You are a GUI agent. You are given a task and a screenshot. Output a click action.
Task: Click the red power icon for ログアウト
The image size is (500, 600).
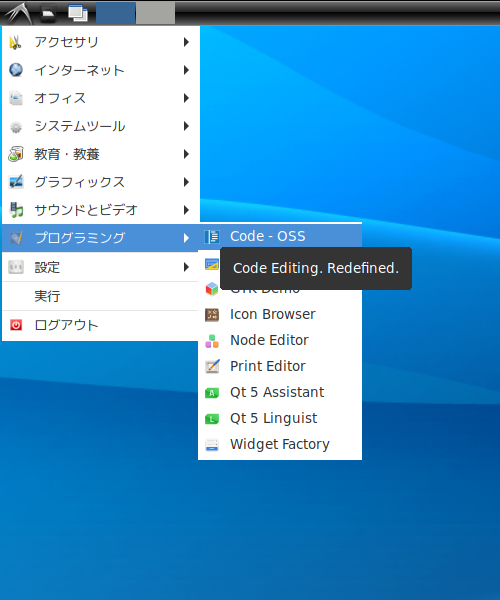pos(16,325)
